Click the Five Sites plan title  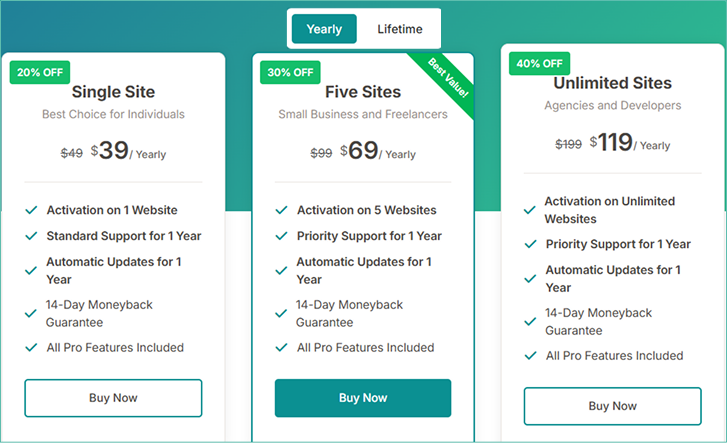coord(362,92)
